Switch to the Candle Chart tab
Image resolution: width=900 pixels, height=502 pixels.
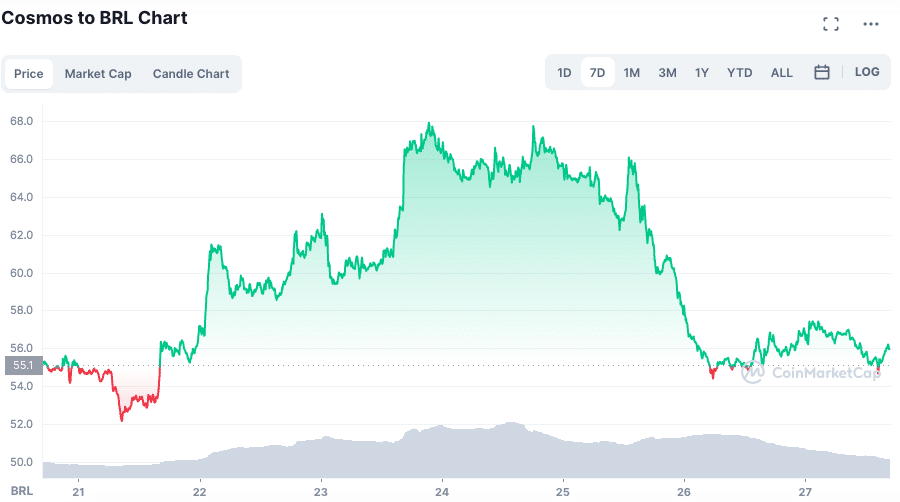point(191,74)
